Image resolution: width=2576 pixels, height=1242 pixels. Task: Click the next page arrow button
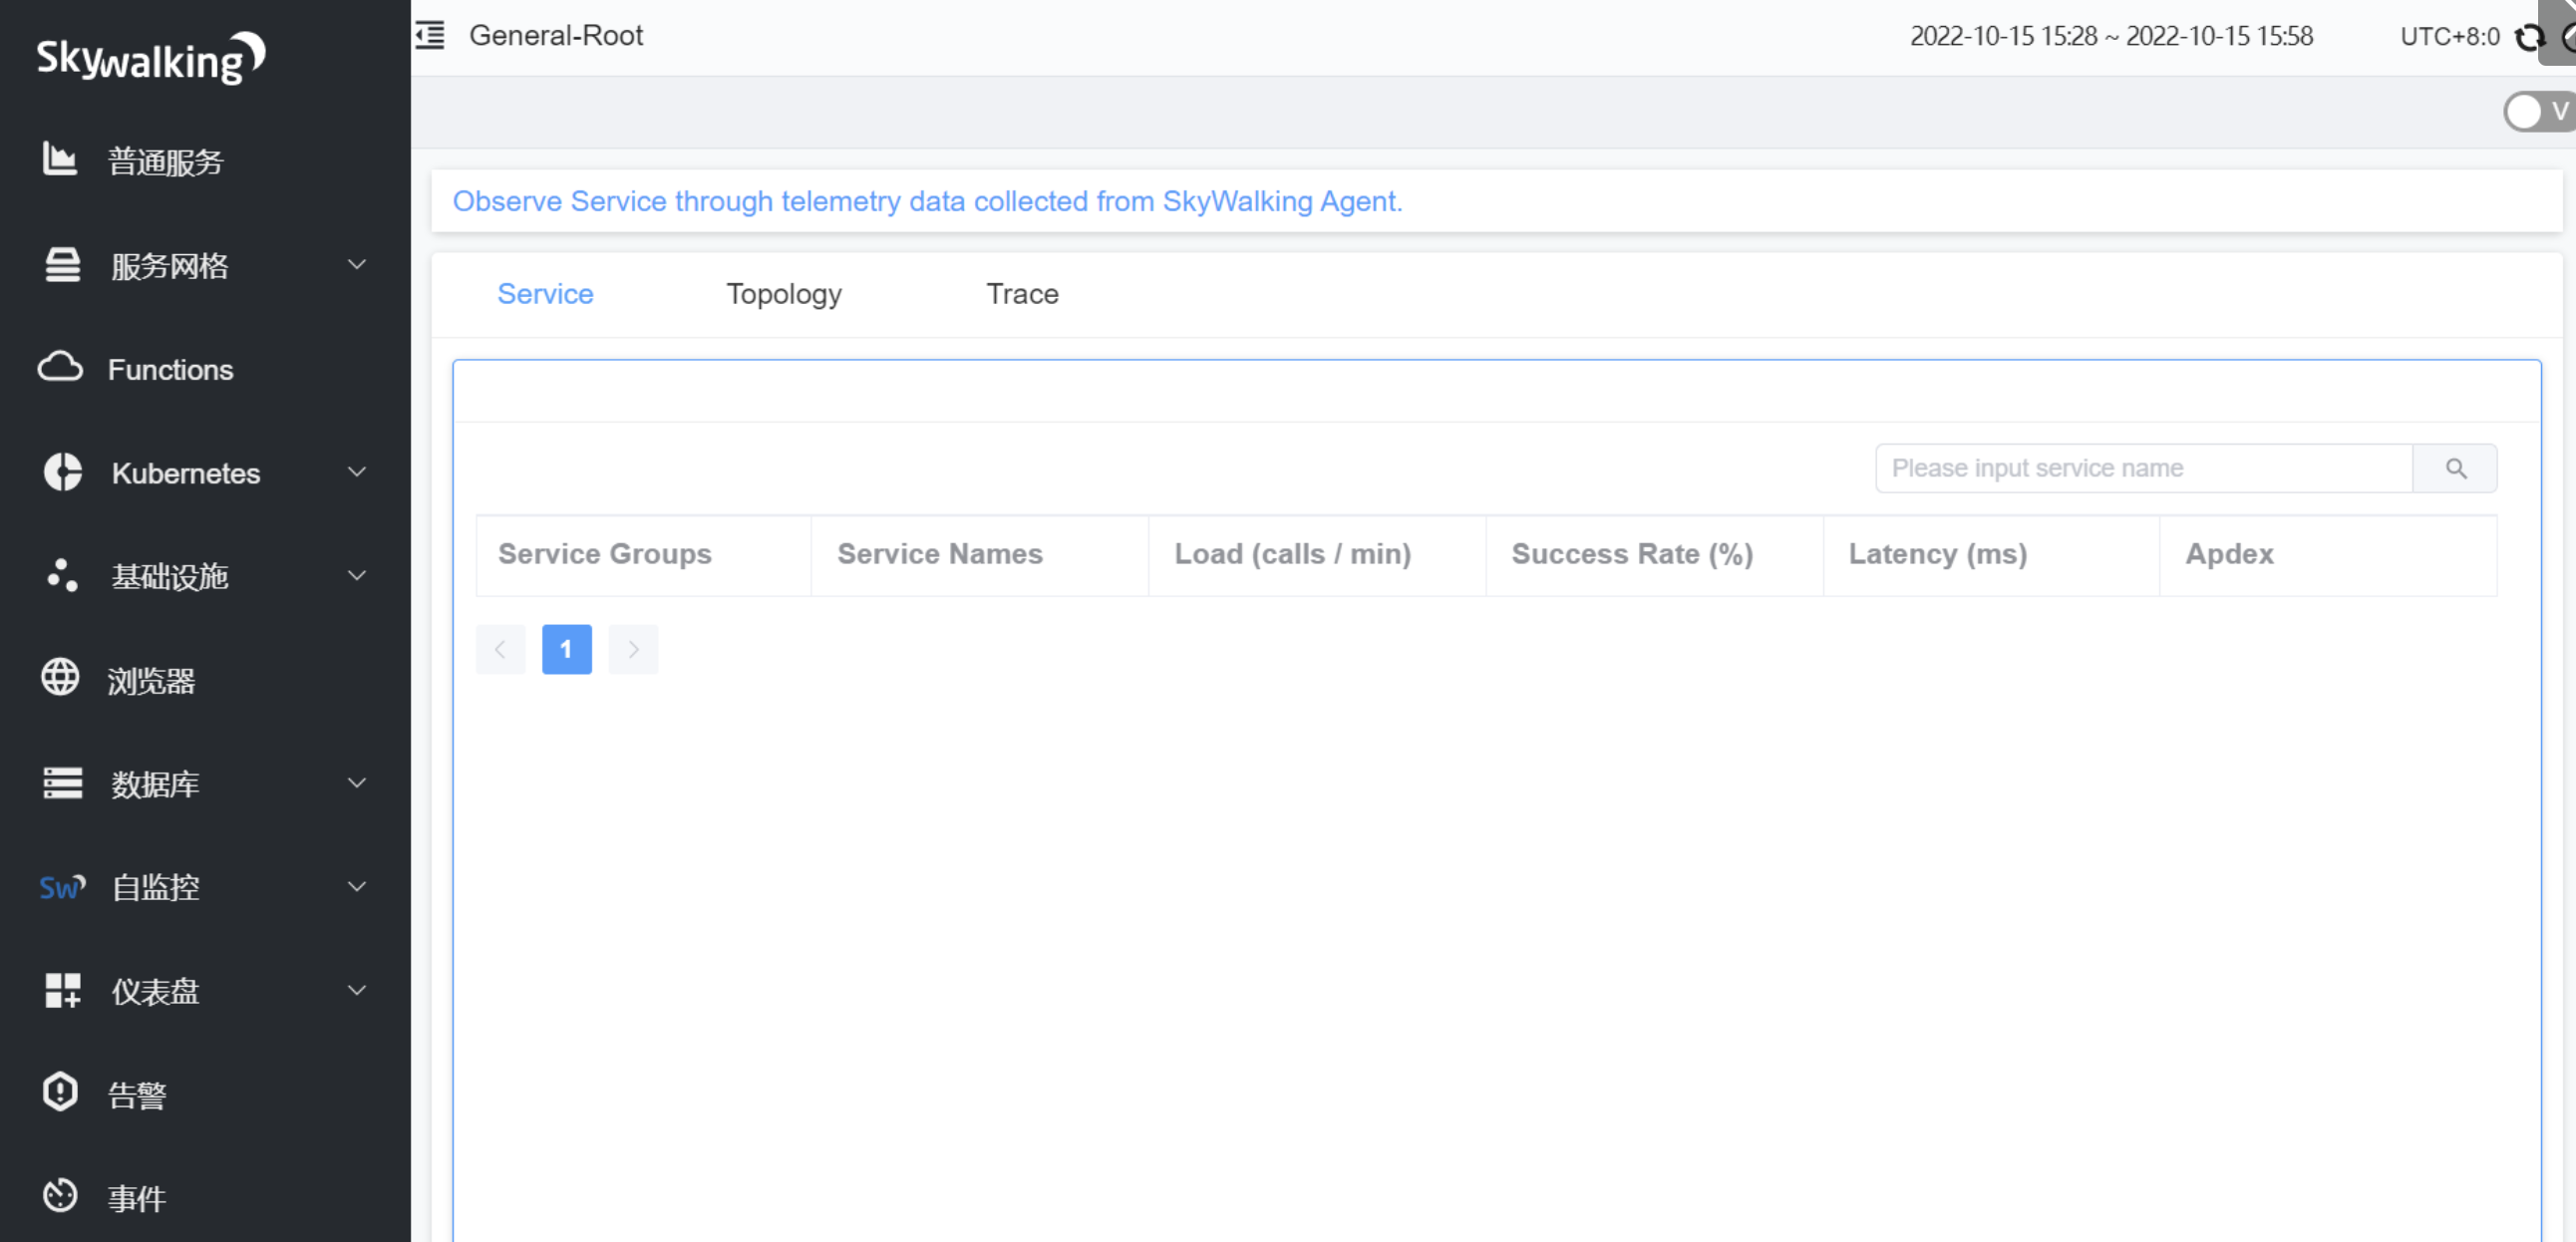(x=633, y=650)
